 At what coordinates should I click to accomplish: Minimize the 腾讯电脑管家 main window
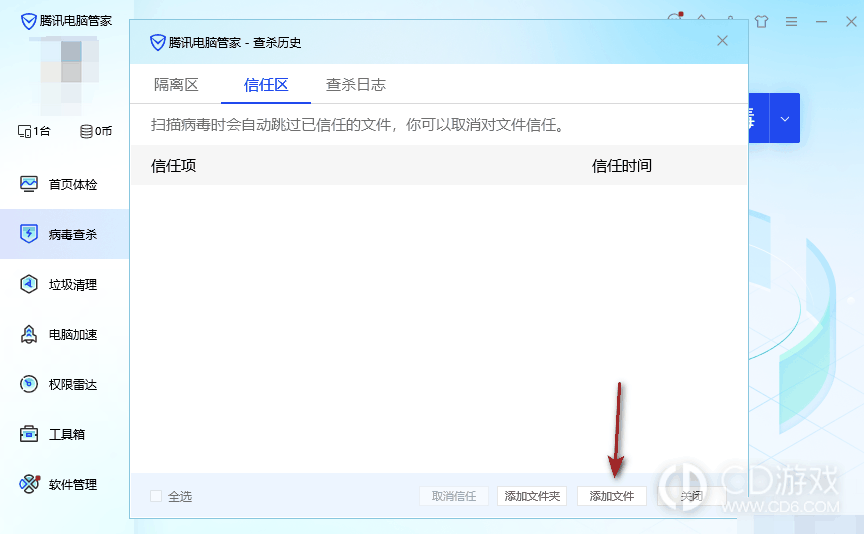point(821,21)
